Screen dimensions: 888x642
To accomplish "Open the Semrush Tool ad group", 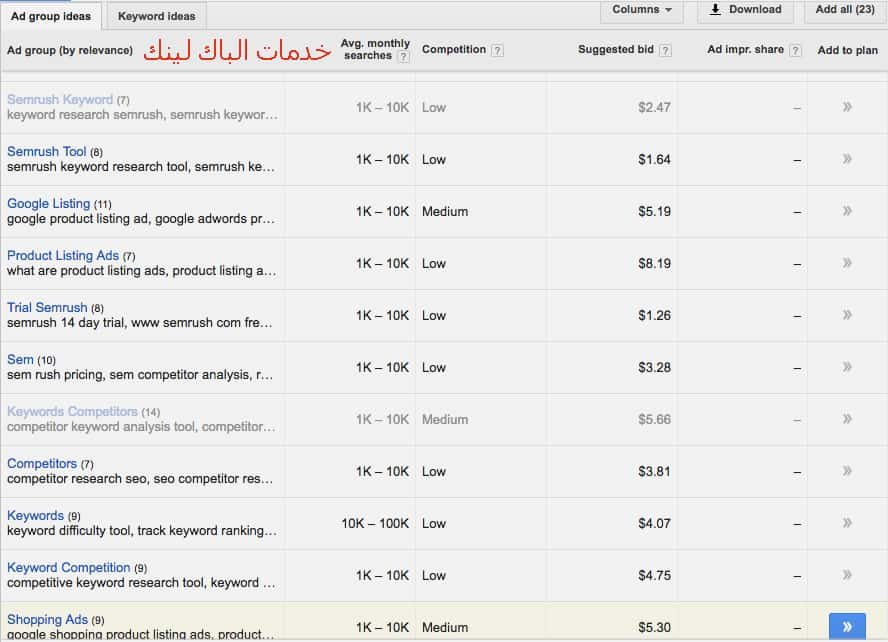I will (48, 151).
